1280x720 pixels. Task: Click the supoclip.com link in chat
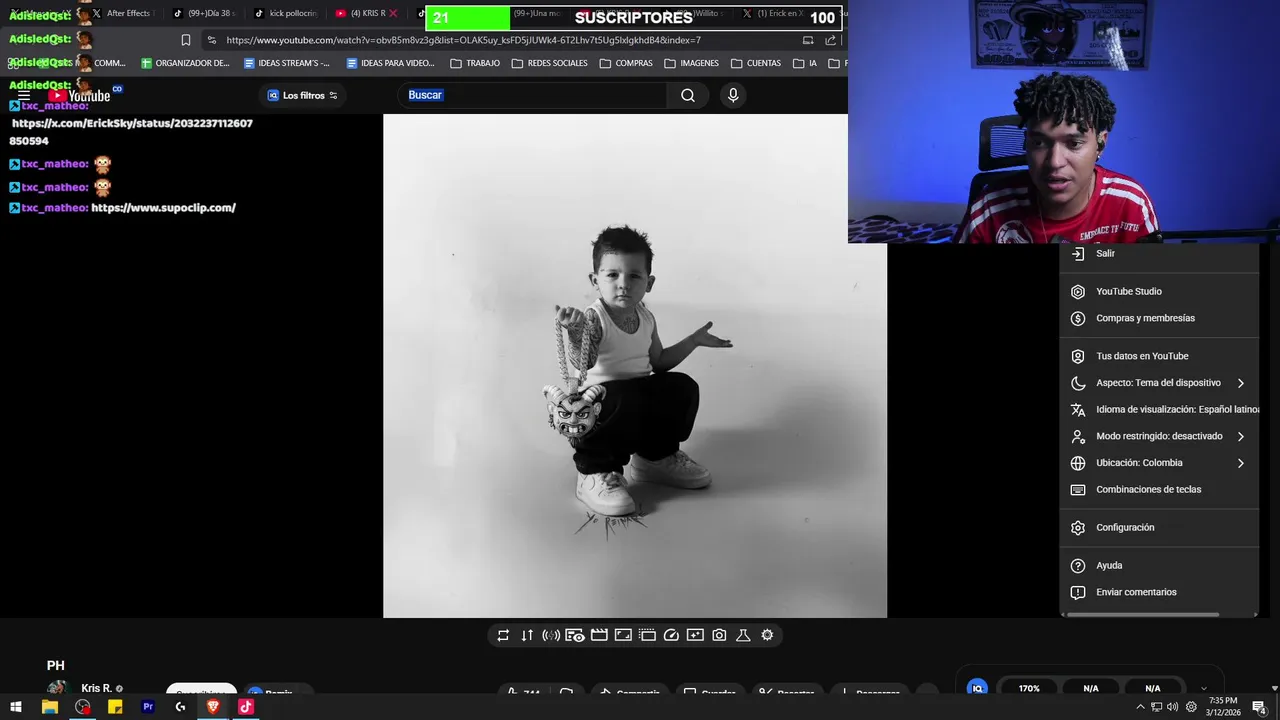tap(163, 208)
